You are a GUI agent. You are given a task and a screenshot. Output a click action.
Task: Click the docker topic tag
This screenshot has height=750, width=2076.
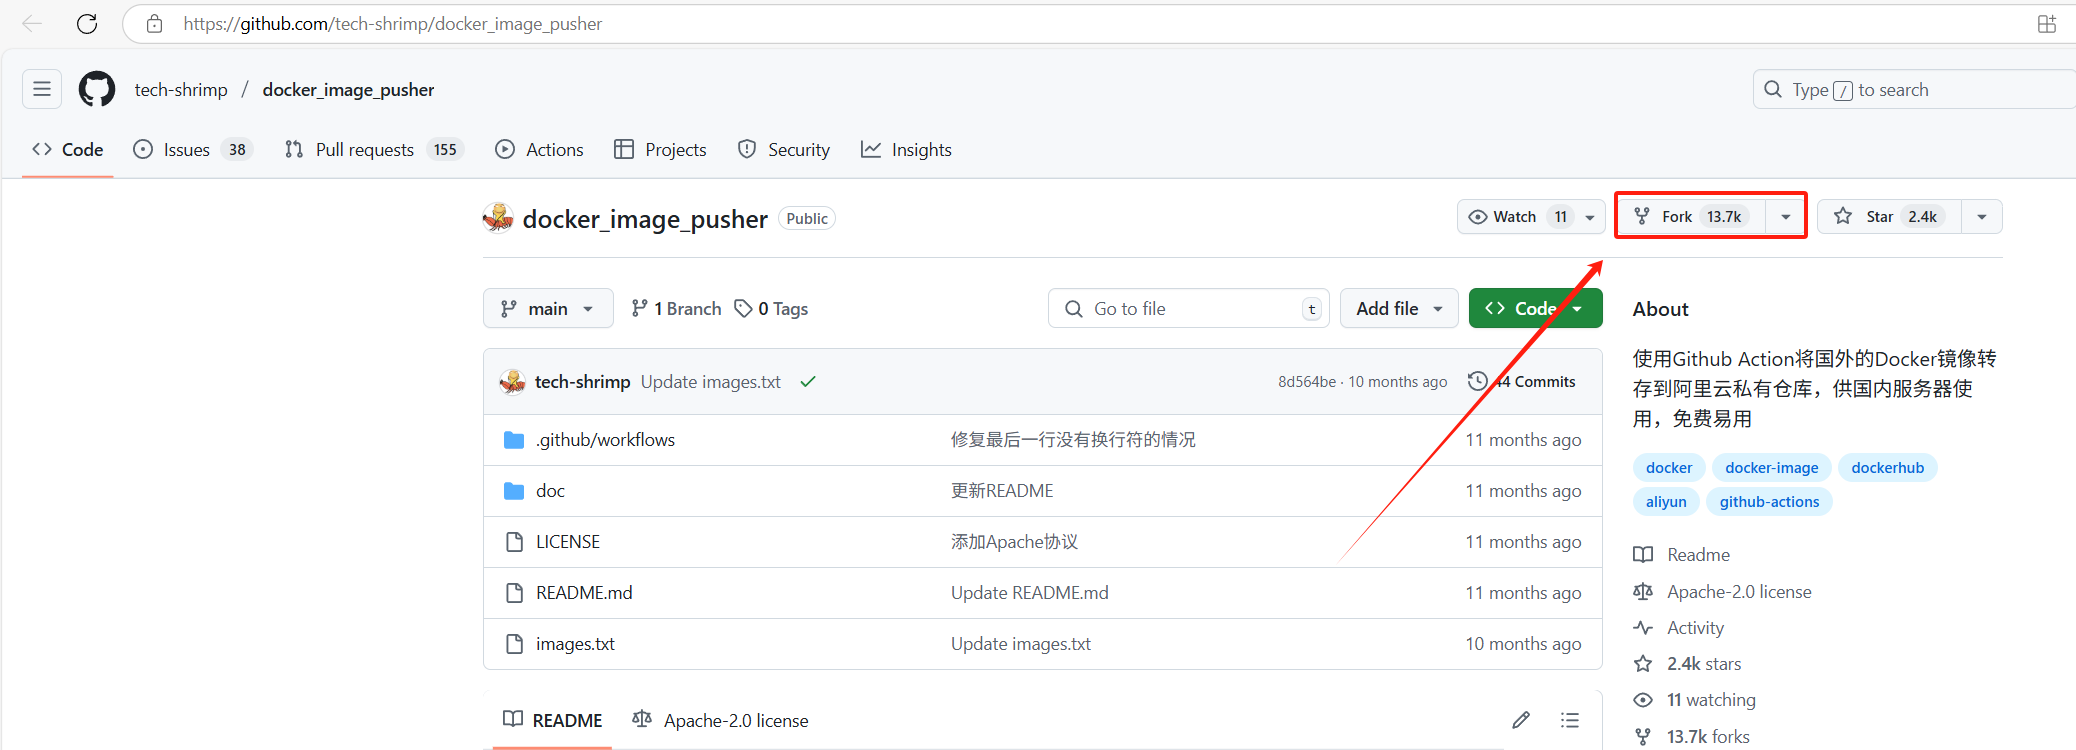(1669, 468)
